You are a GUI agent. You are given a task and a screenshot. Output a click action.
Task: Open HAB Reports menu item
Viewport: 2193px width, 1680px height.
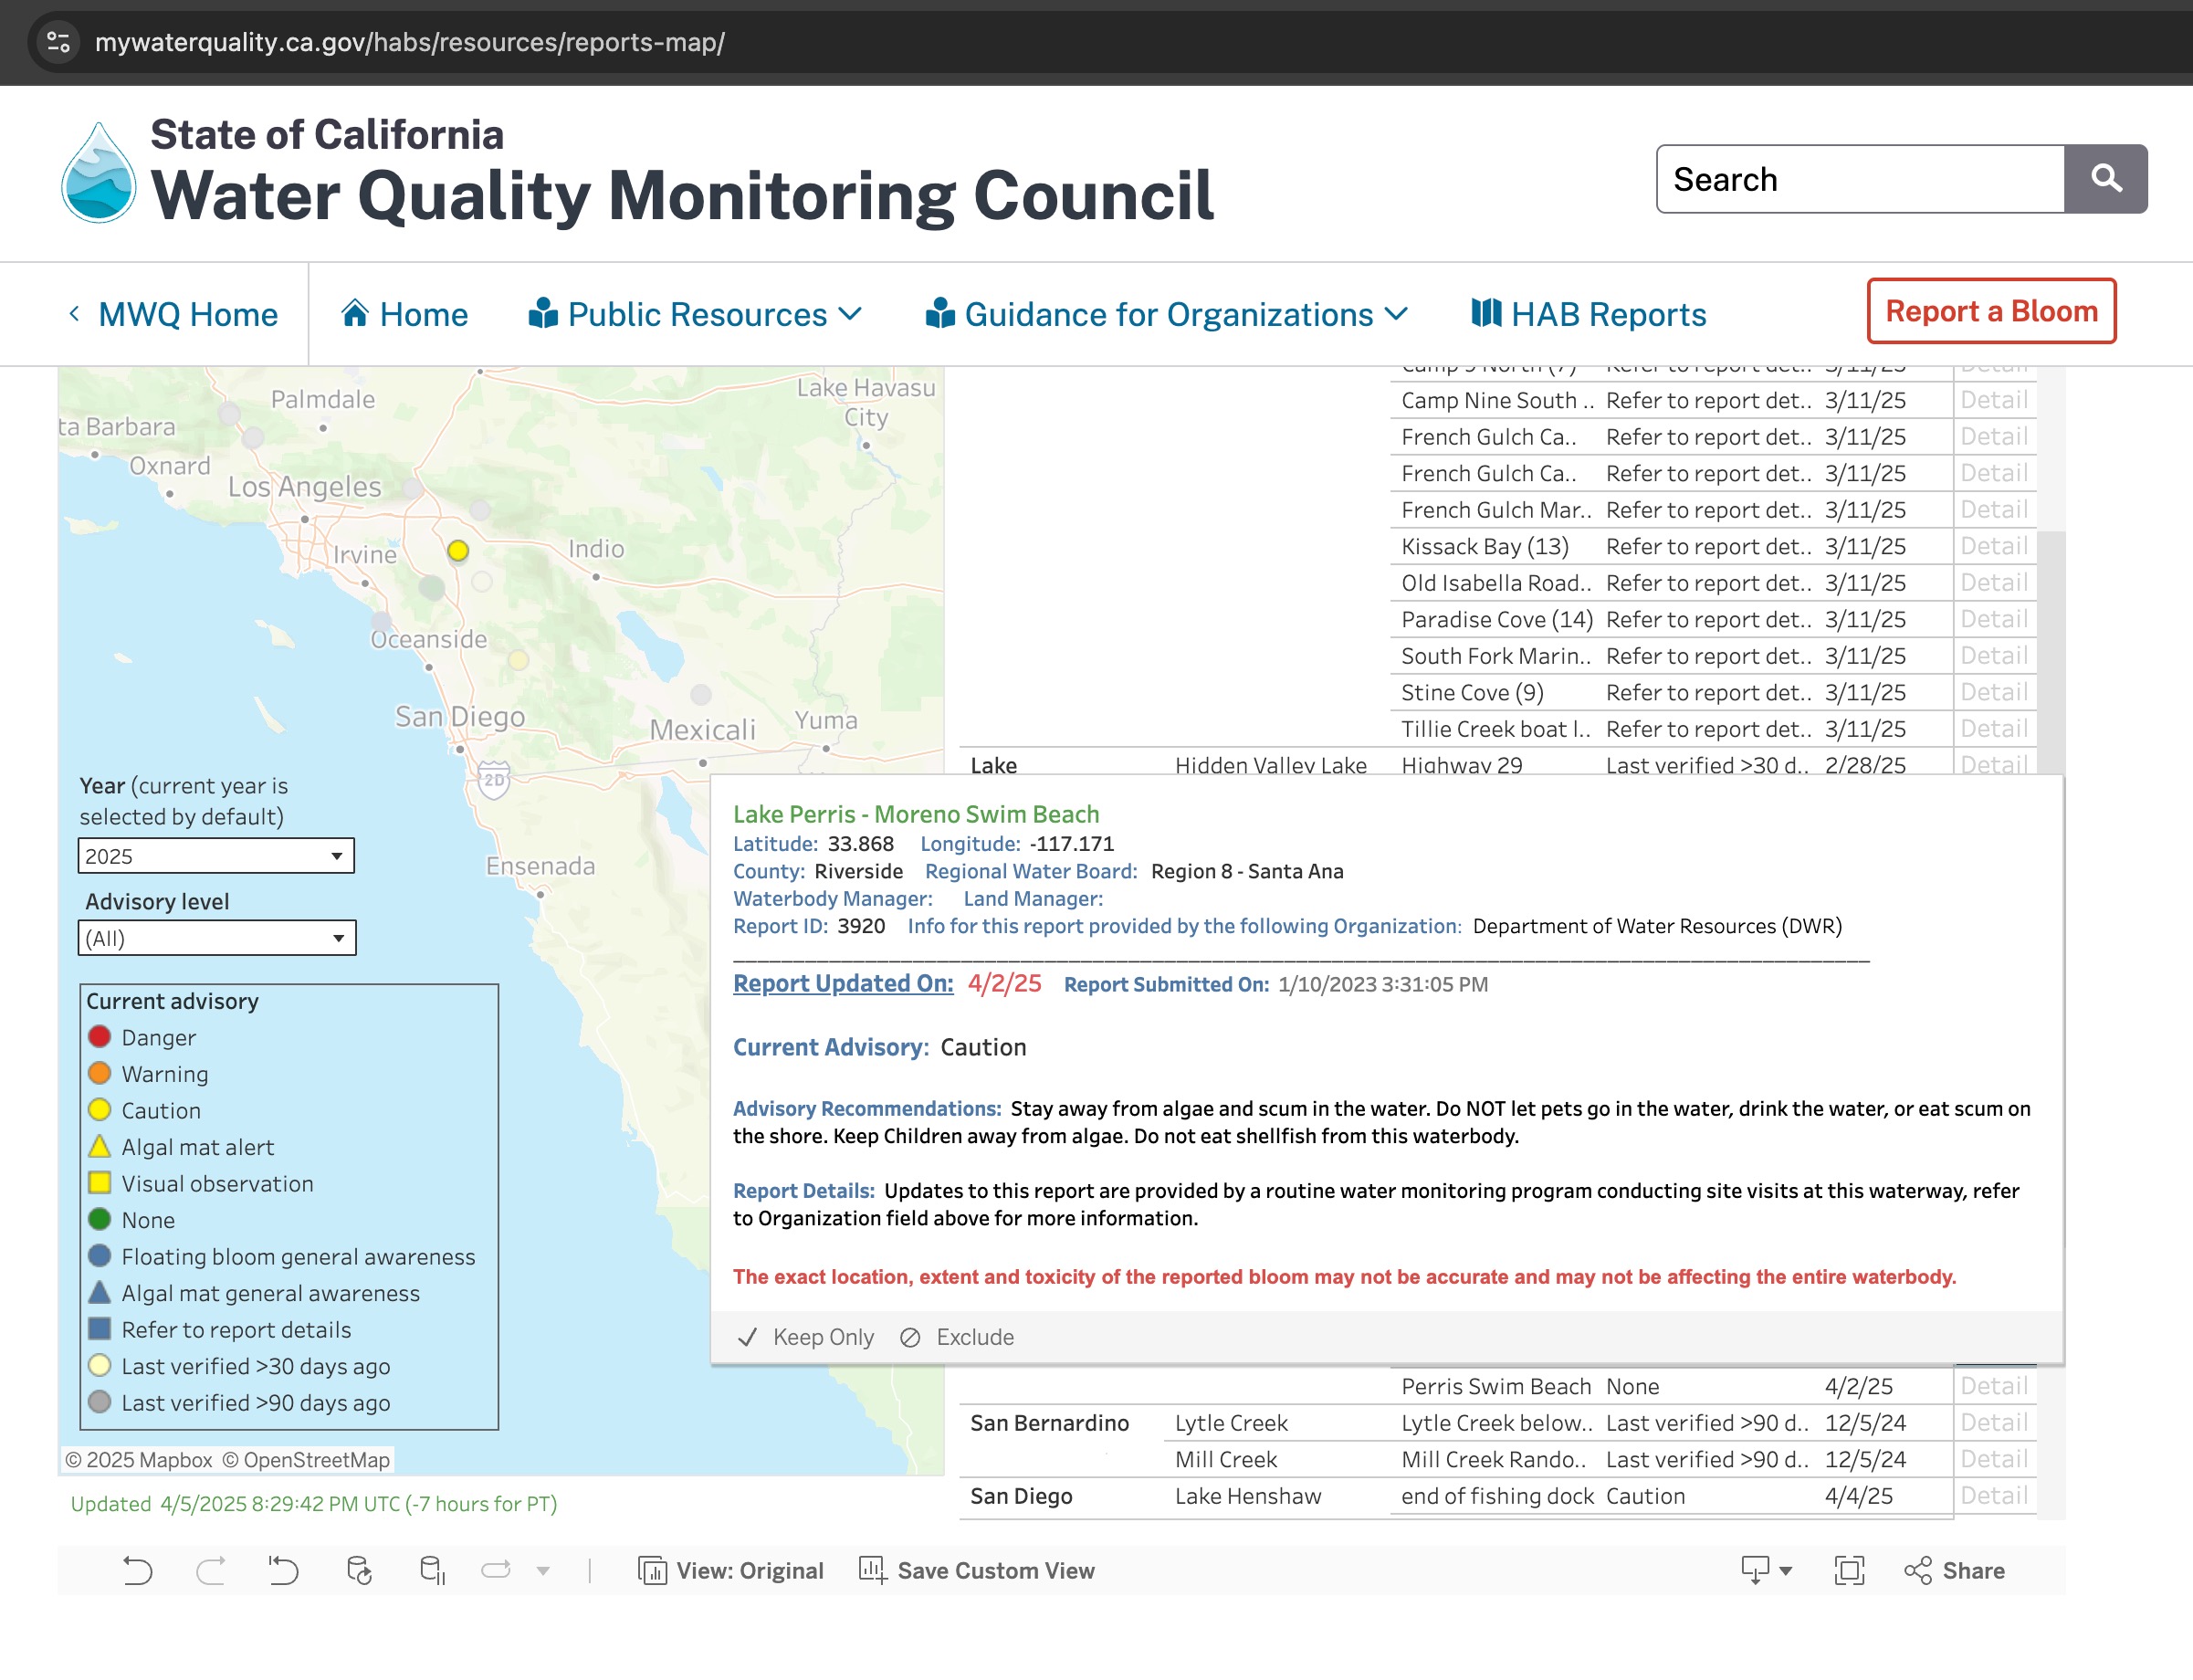click(x=1588, y=315)
